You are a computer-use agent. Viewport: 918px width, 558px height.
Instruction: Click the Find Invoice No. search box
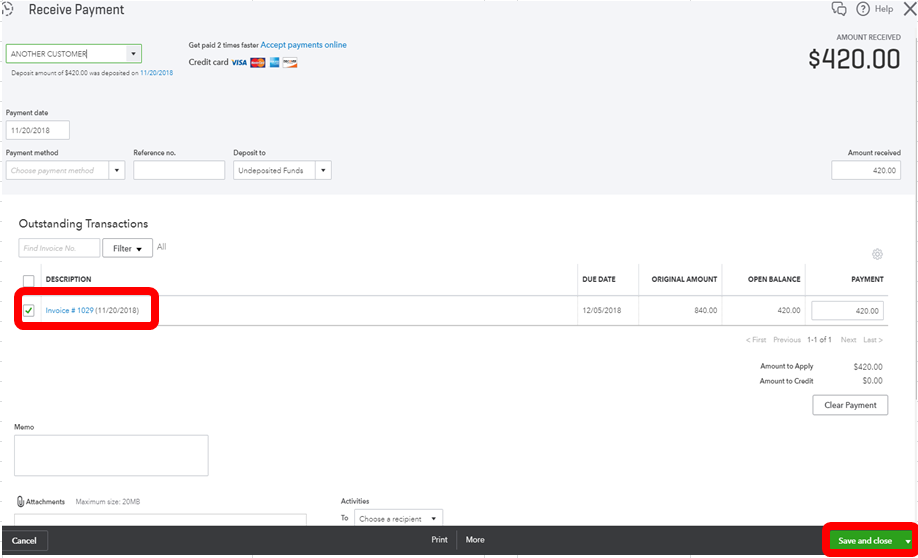click(59, 248)
